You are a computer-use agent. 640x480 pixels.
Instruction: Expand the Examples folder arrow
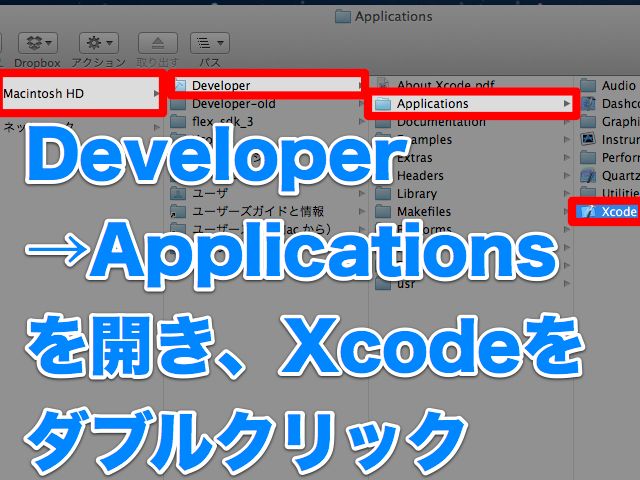coord(567,140)
